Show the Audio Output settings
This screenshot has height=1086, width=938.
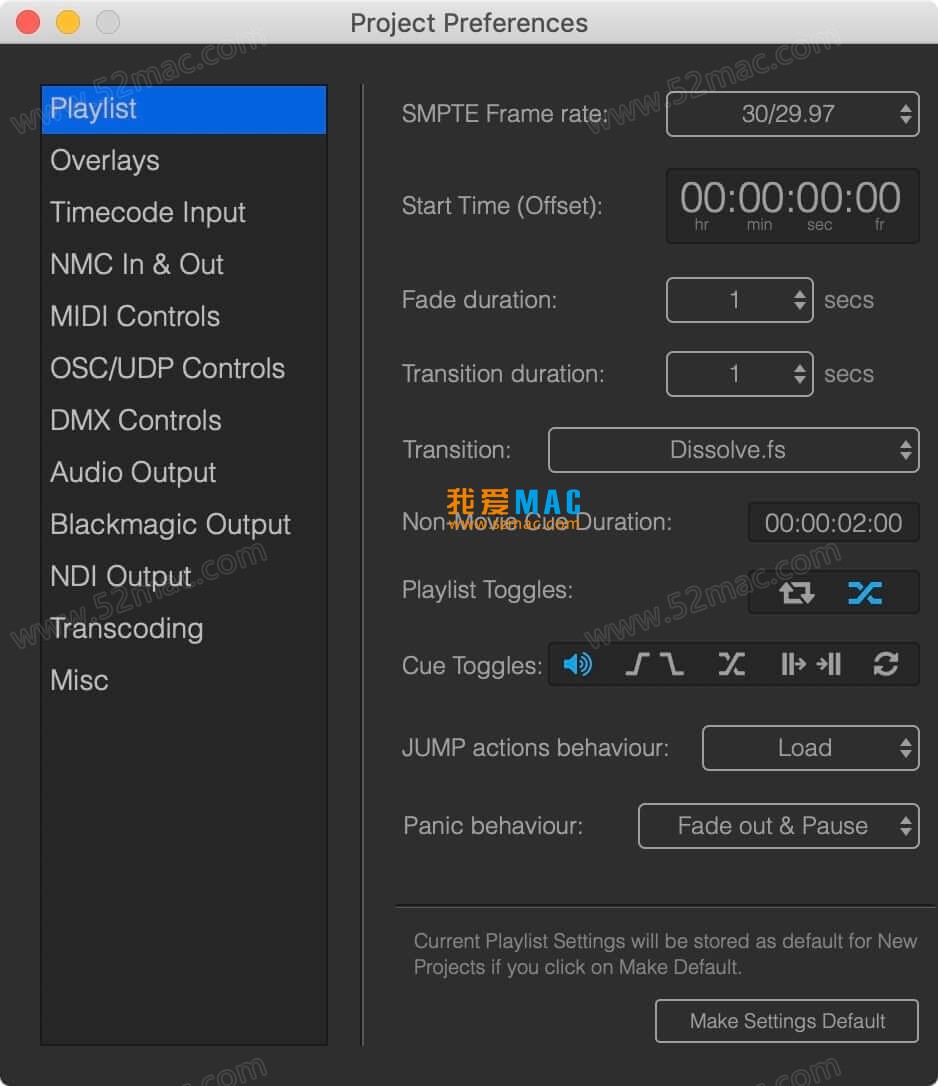[x=184, y=472]
